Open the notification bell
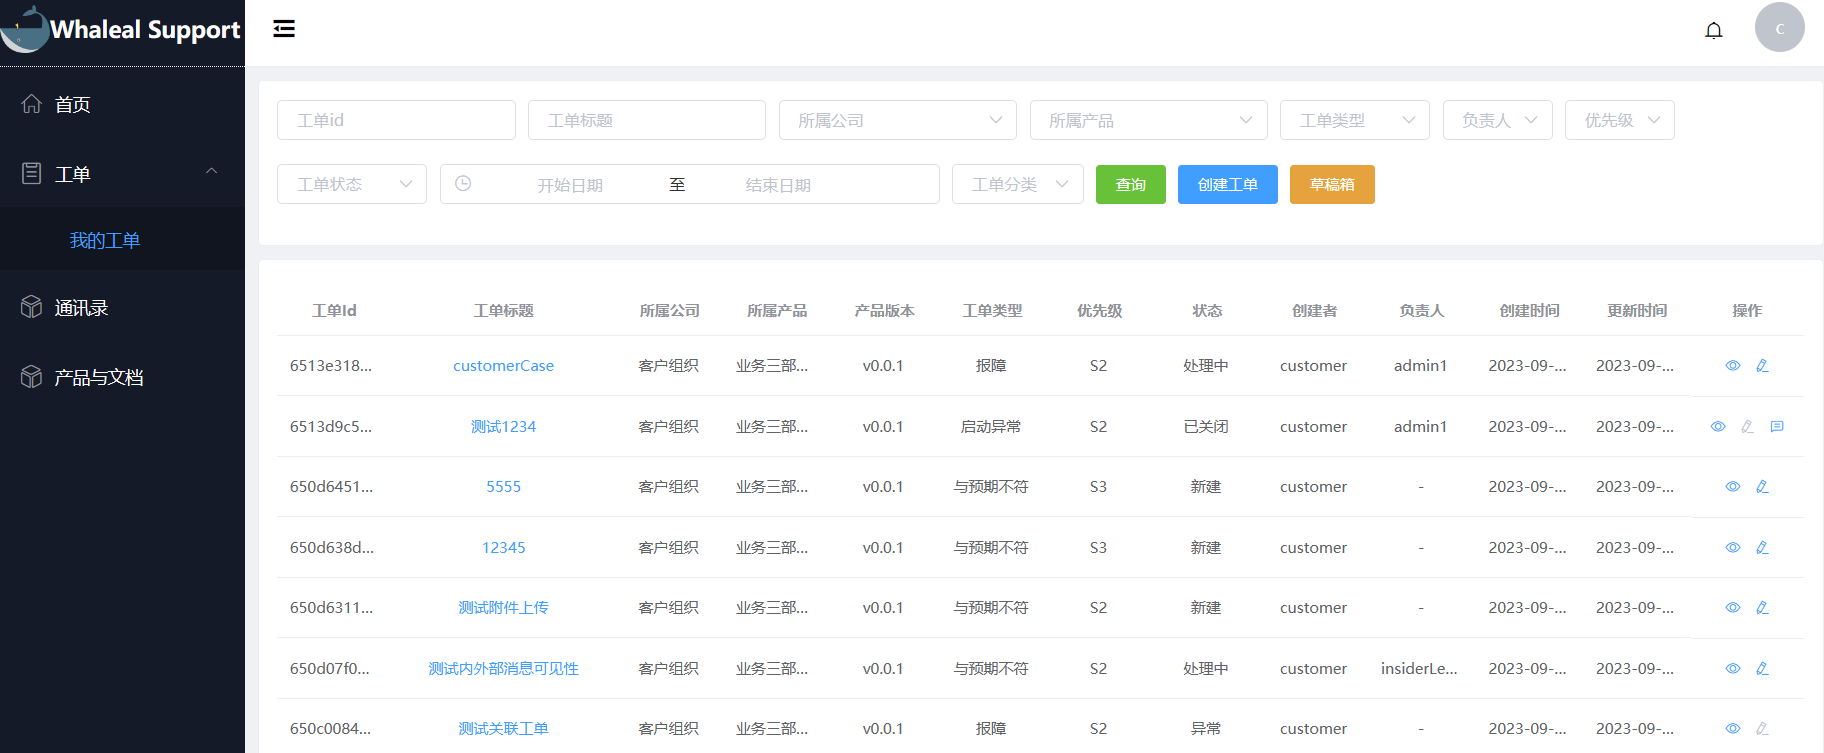 1714,30
